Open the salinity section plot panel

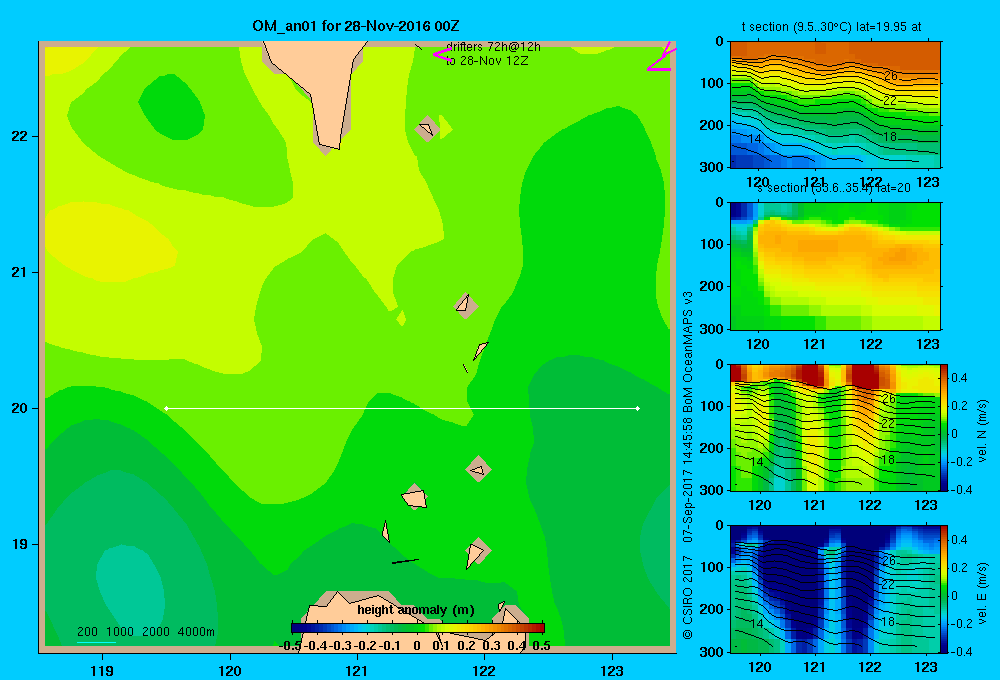tap(835, 266)
